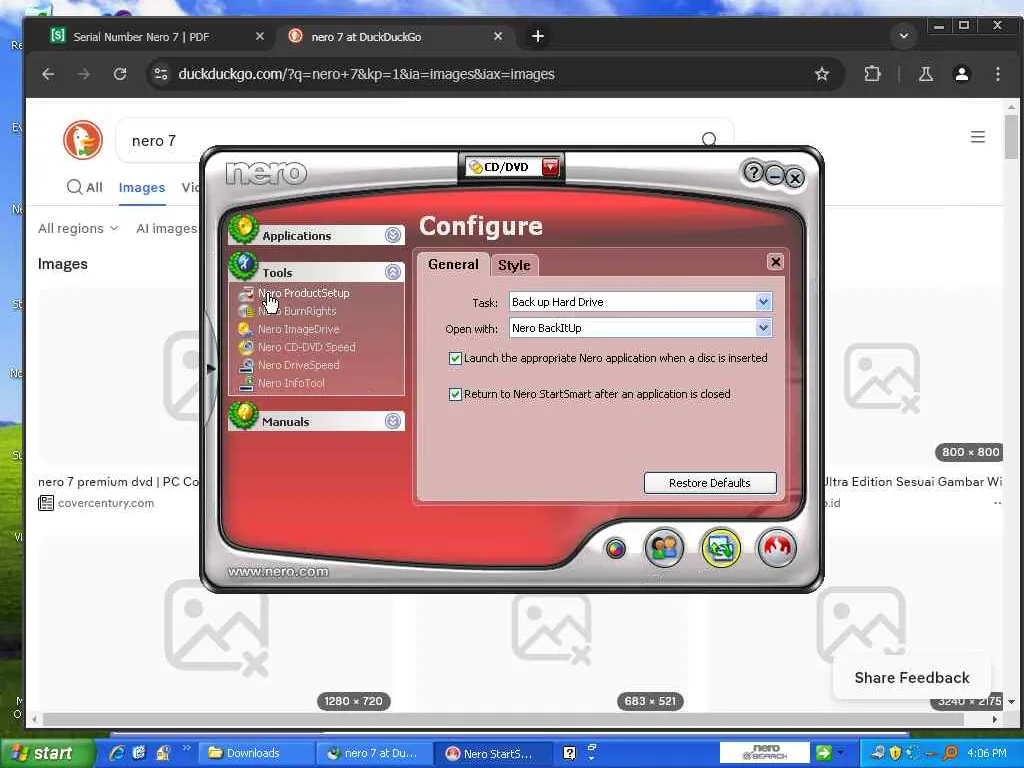This screenshot has width=1024, height=768.
Task: Click Internet Explorer quick launch icon
Action: pyautogui.click(x=118, y=754)
